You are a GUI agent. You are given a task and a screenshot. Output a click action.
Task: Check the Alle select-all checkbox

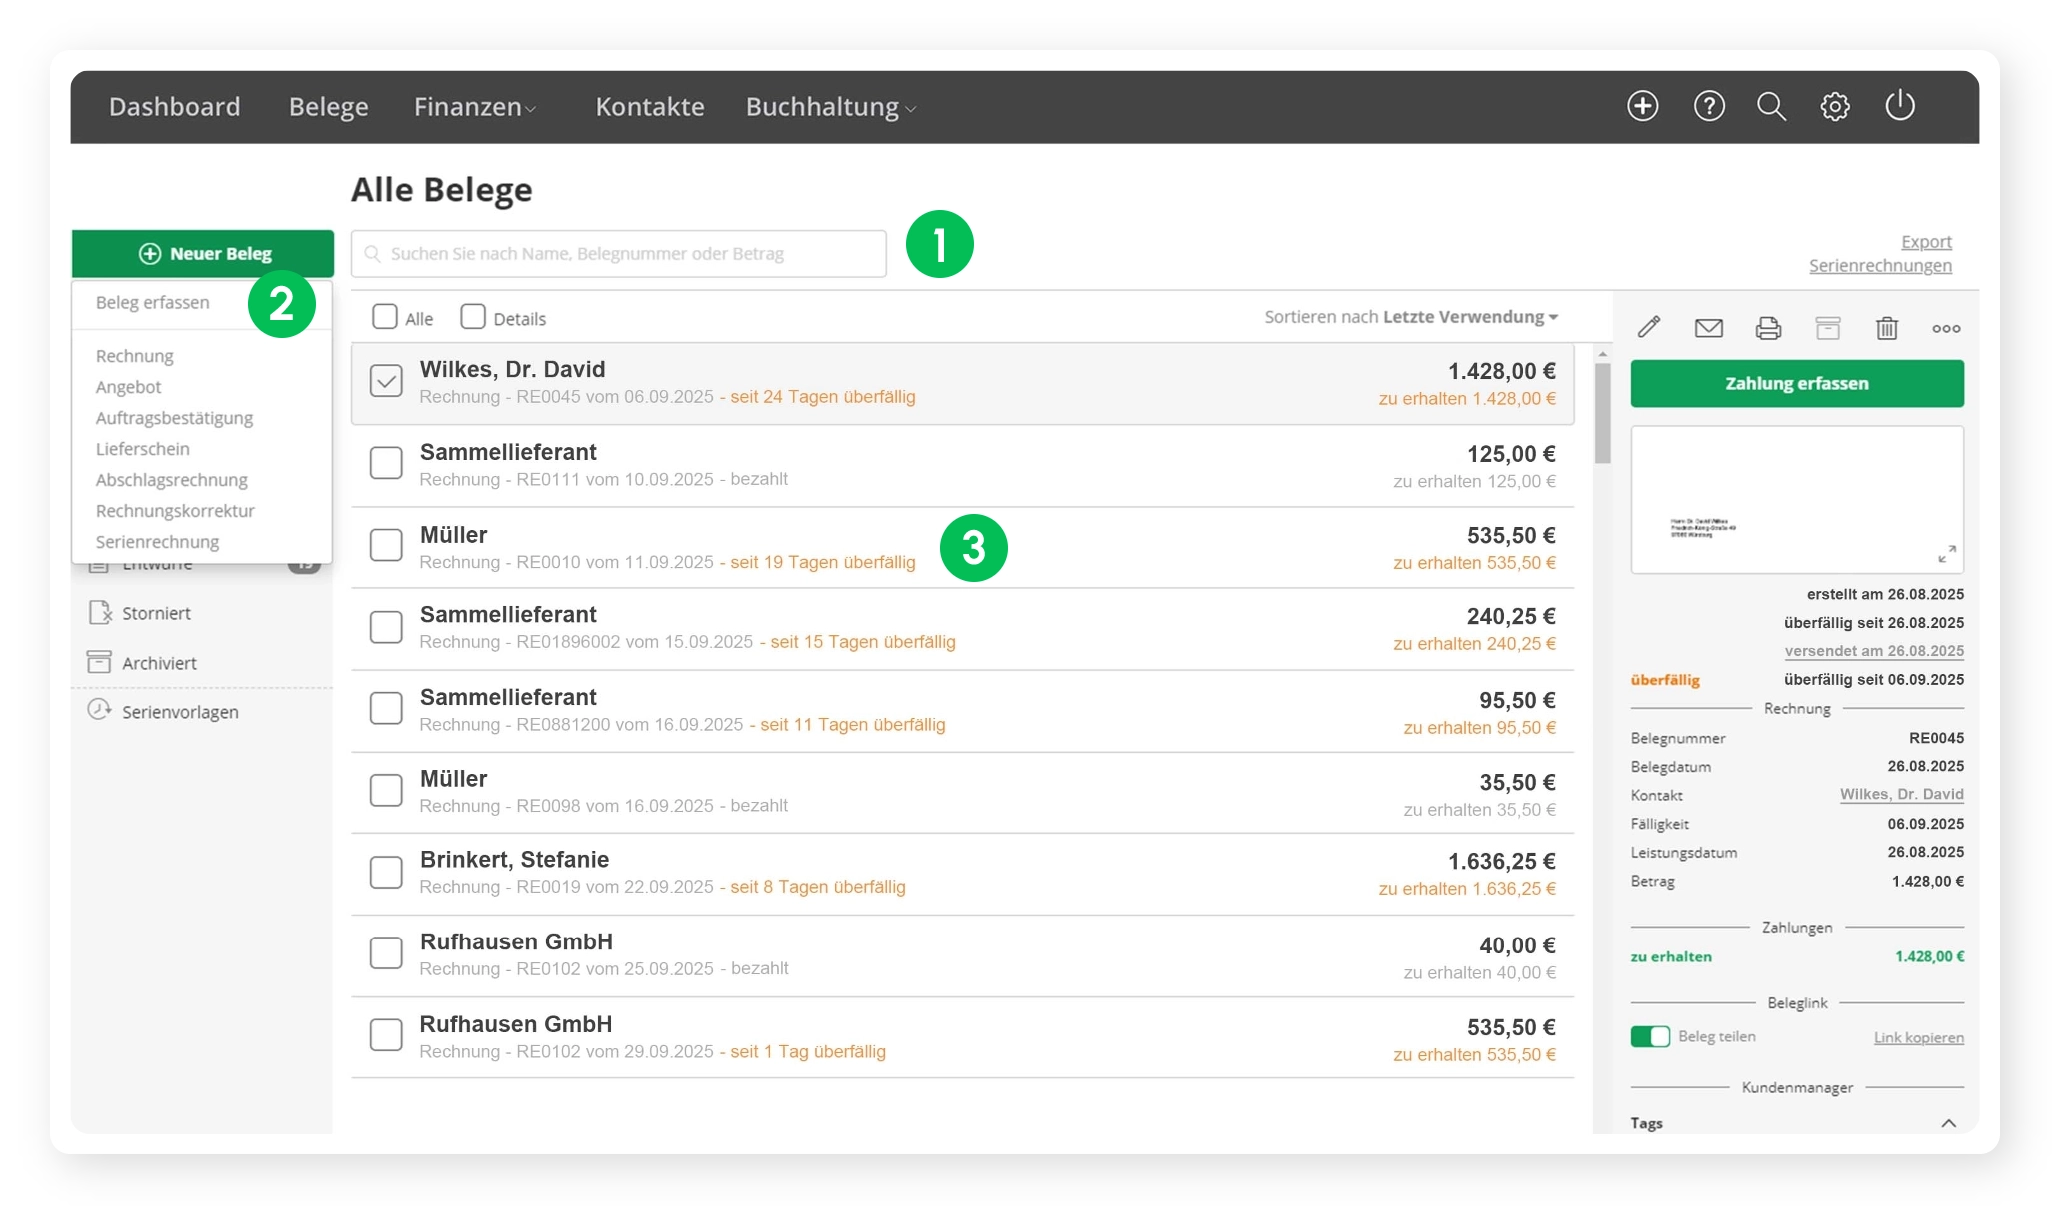385,317
